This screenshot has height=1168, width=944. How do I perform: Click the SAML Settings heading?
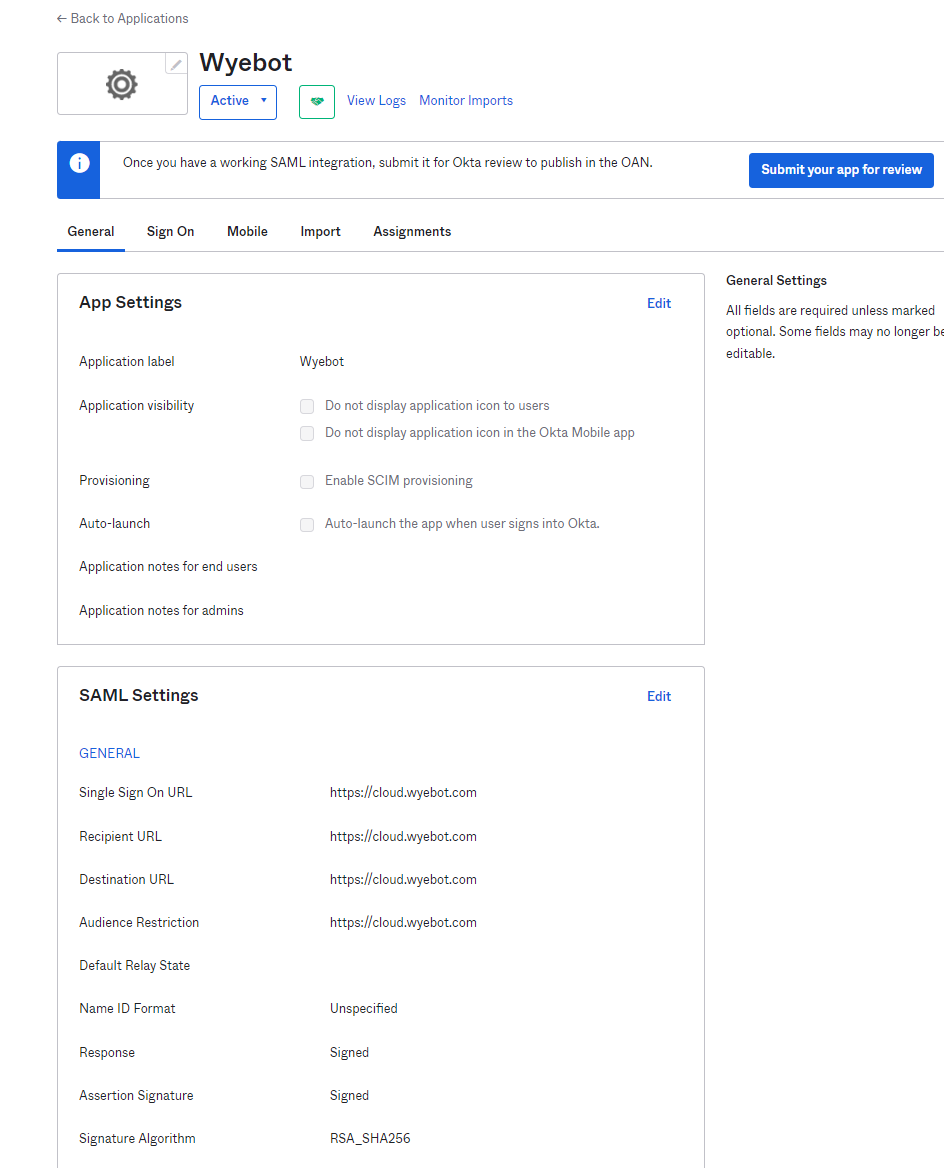[x=139, y=696]
